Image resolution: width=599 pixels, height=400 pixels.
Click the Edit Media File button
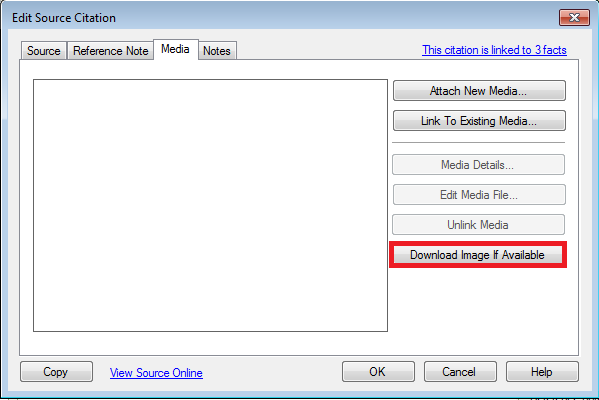[479, 195]
